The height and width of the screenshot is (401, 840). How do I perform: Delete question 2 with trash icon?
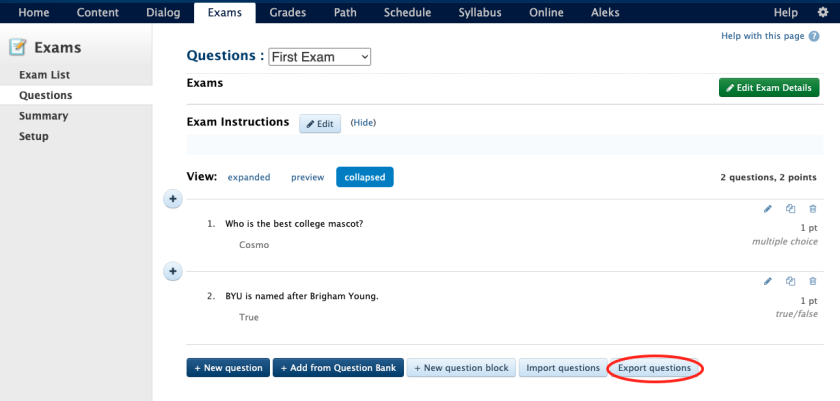(813, 281)
